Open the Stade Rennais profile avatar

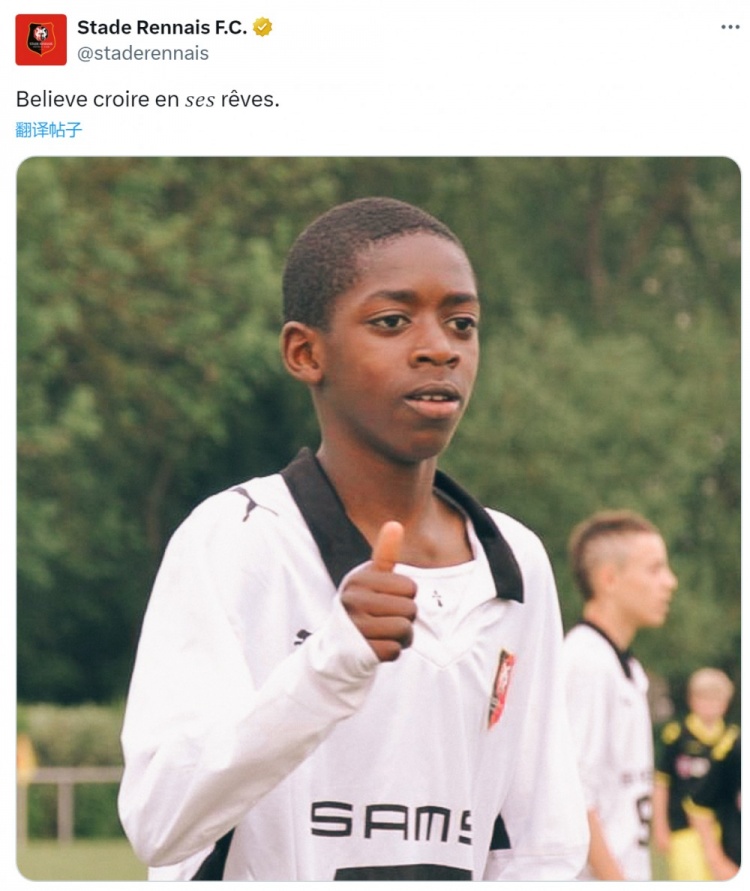[x=41, y=40]
